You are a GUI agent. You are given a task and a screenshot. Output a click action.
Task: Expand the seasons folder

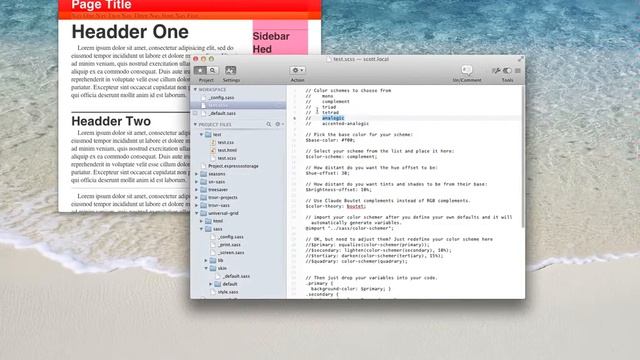(197, 174)
